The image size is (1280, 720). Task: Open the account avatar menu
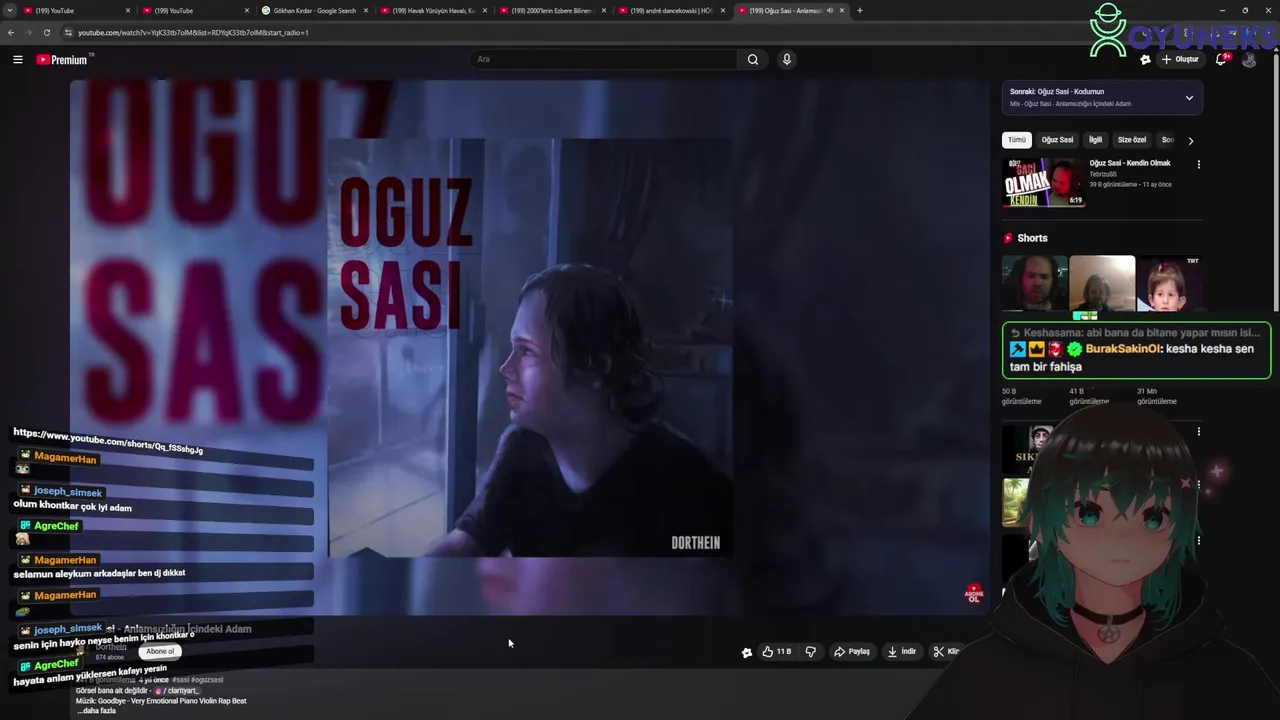tap(1249, 60)
